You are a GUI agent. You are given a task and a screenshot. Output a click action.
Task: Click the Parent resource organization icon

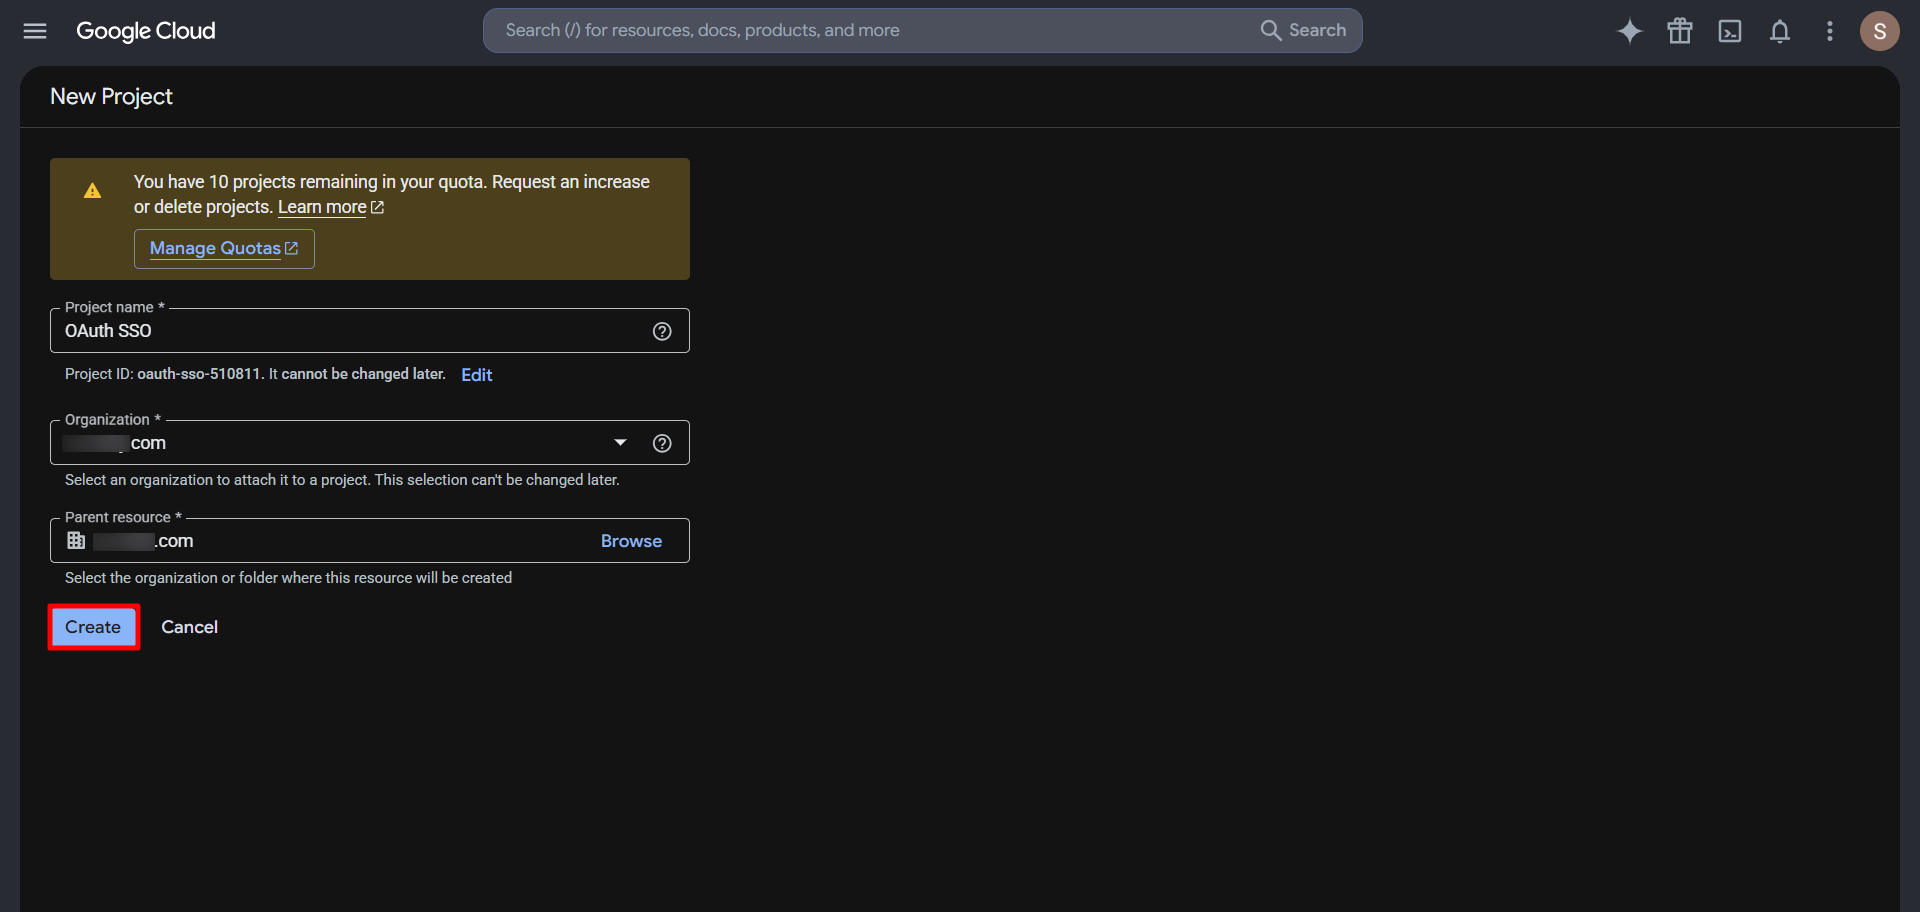[x=76, y=541]
